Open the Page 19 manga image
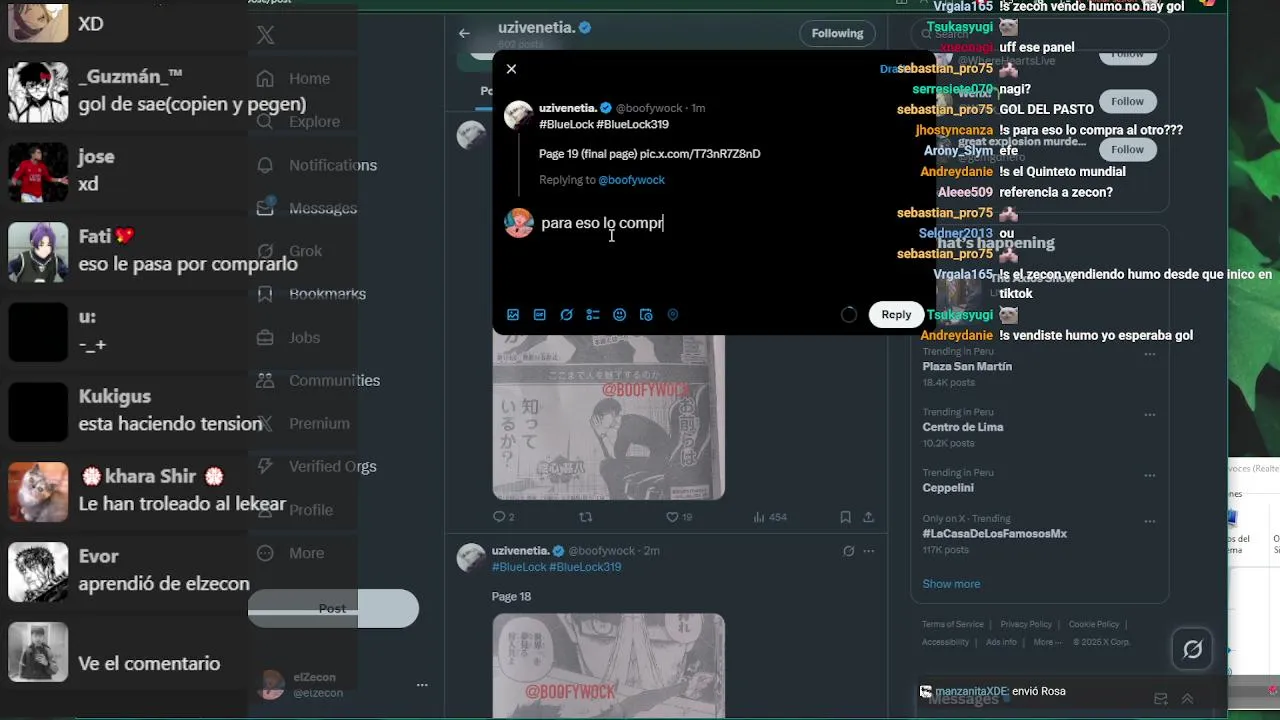 608,418
